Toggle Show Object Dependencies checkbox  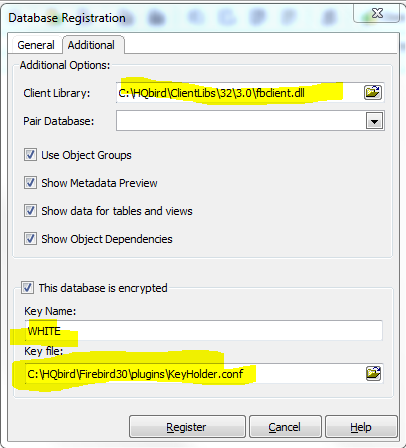point(30,239)
